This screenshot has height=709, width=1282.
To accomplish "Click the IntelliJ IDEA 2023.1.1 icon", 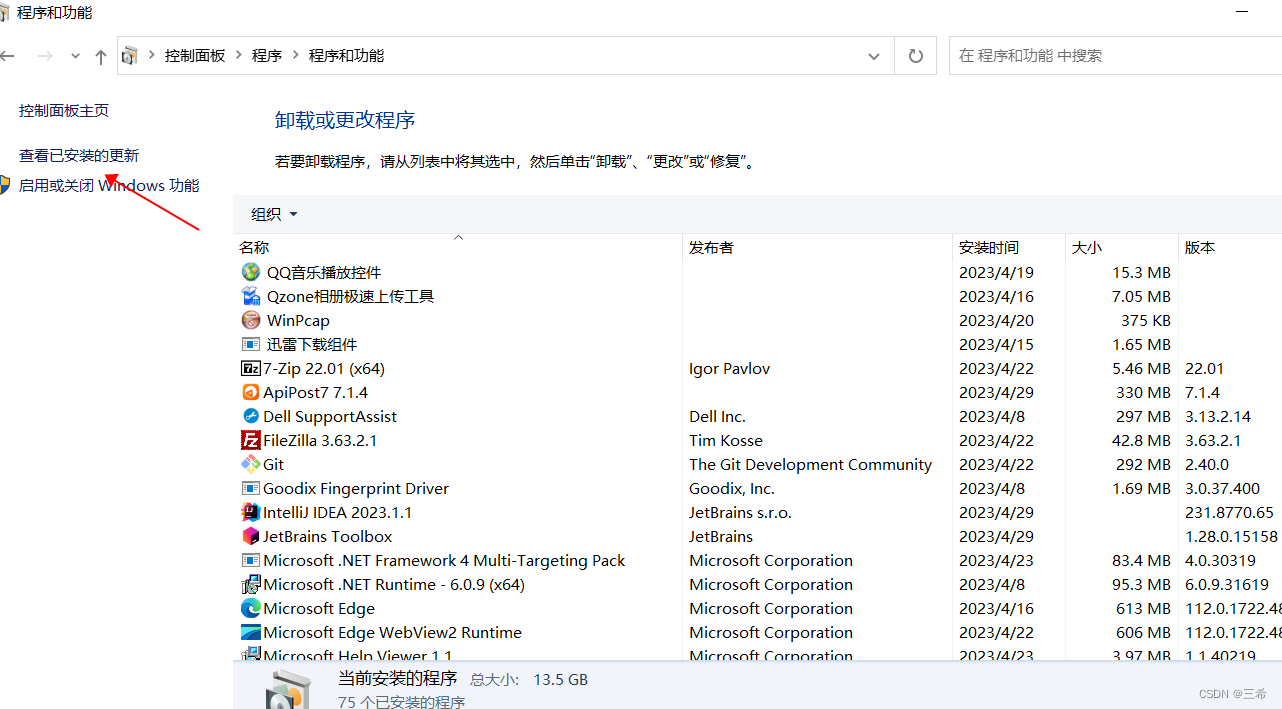I will (x=251, y=512).
